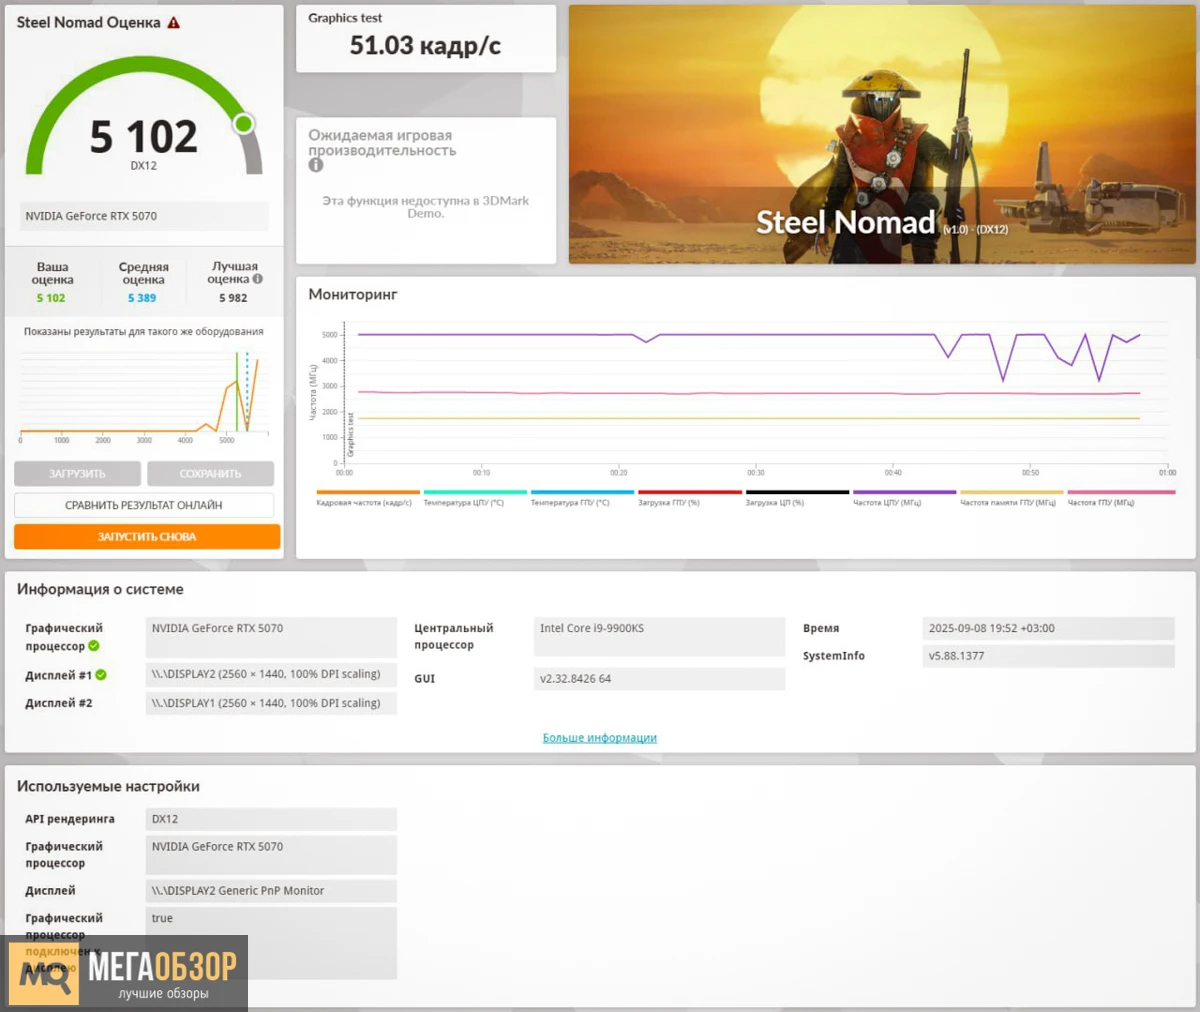Click the Steel Nomad benchmark banner image
The width and height of the screenshot is (1200, 1012).
click(x=882, y=134)
